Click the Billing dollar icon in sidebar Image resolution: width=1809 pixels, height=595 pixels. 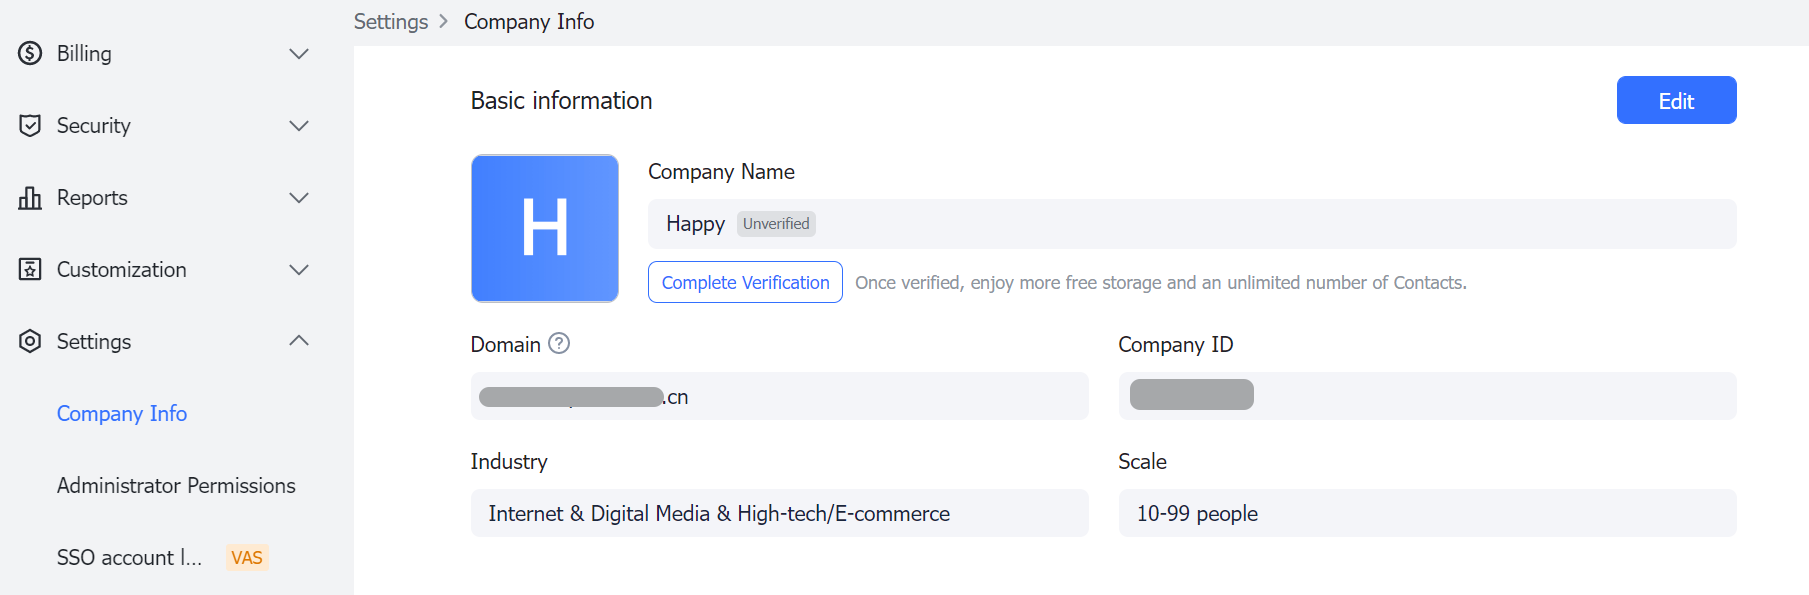click(30, 53)
